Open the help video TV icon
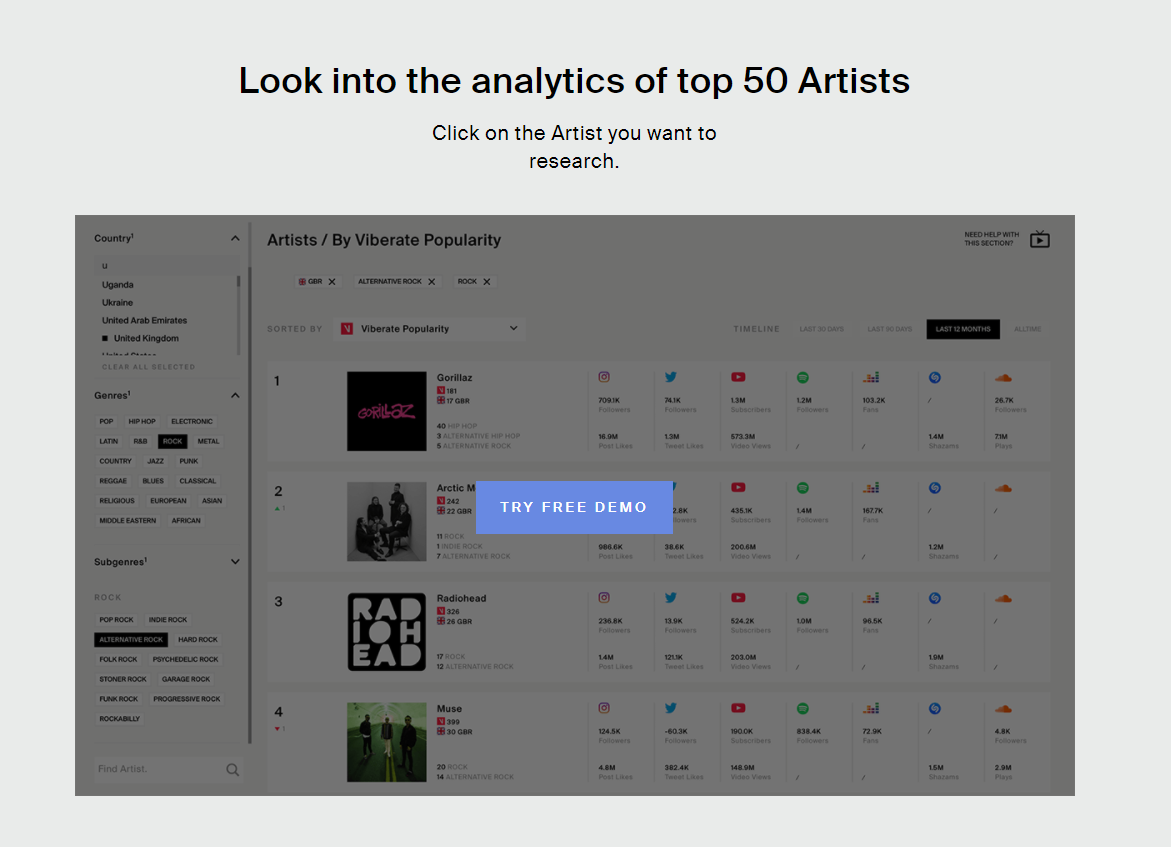Viewport: 1171px width, 847px height. pos(1040,239)
